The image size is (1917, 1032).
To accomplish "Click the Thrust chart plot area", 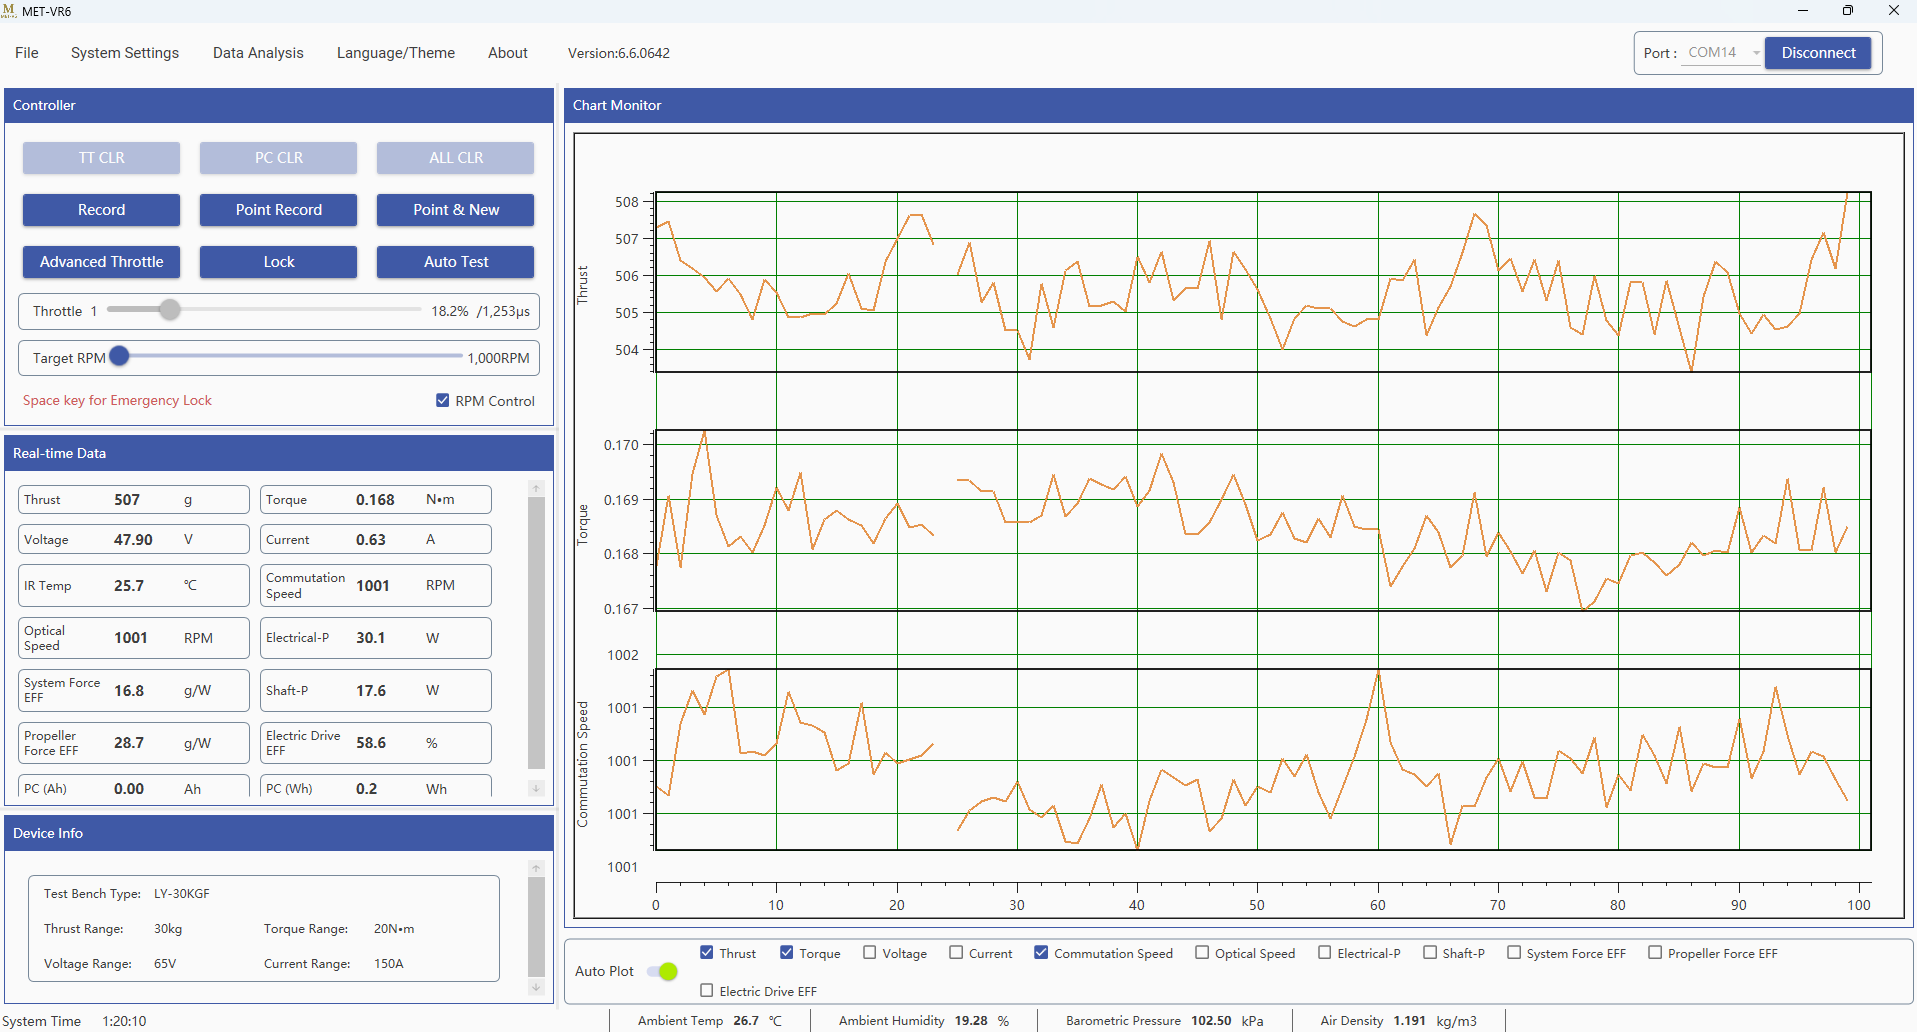I will pos(1263,282).
